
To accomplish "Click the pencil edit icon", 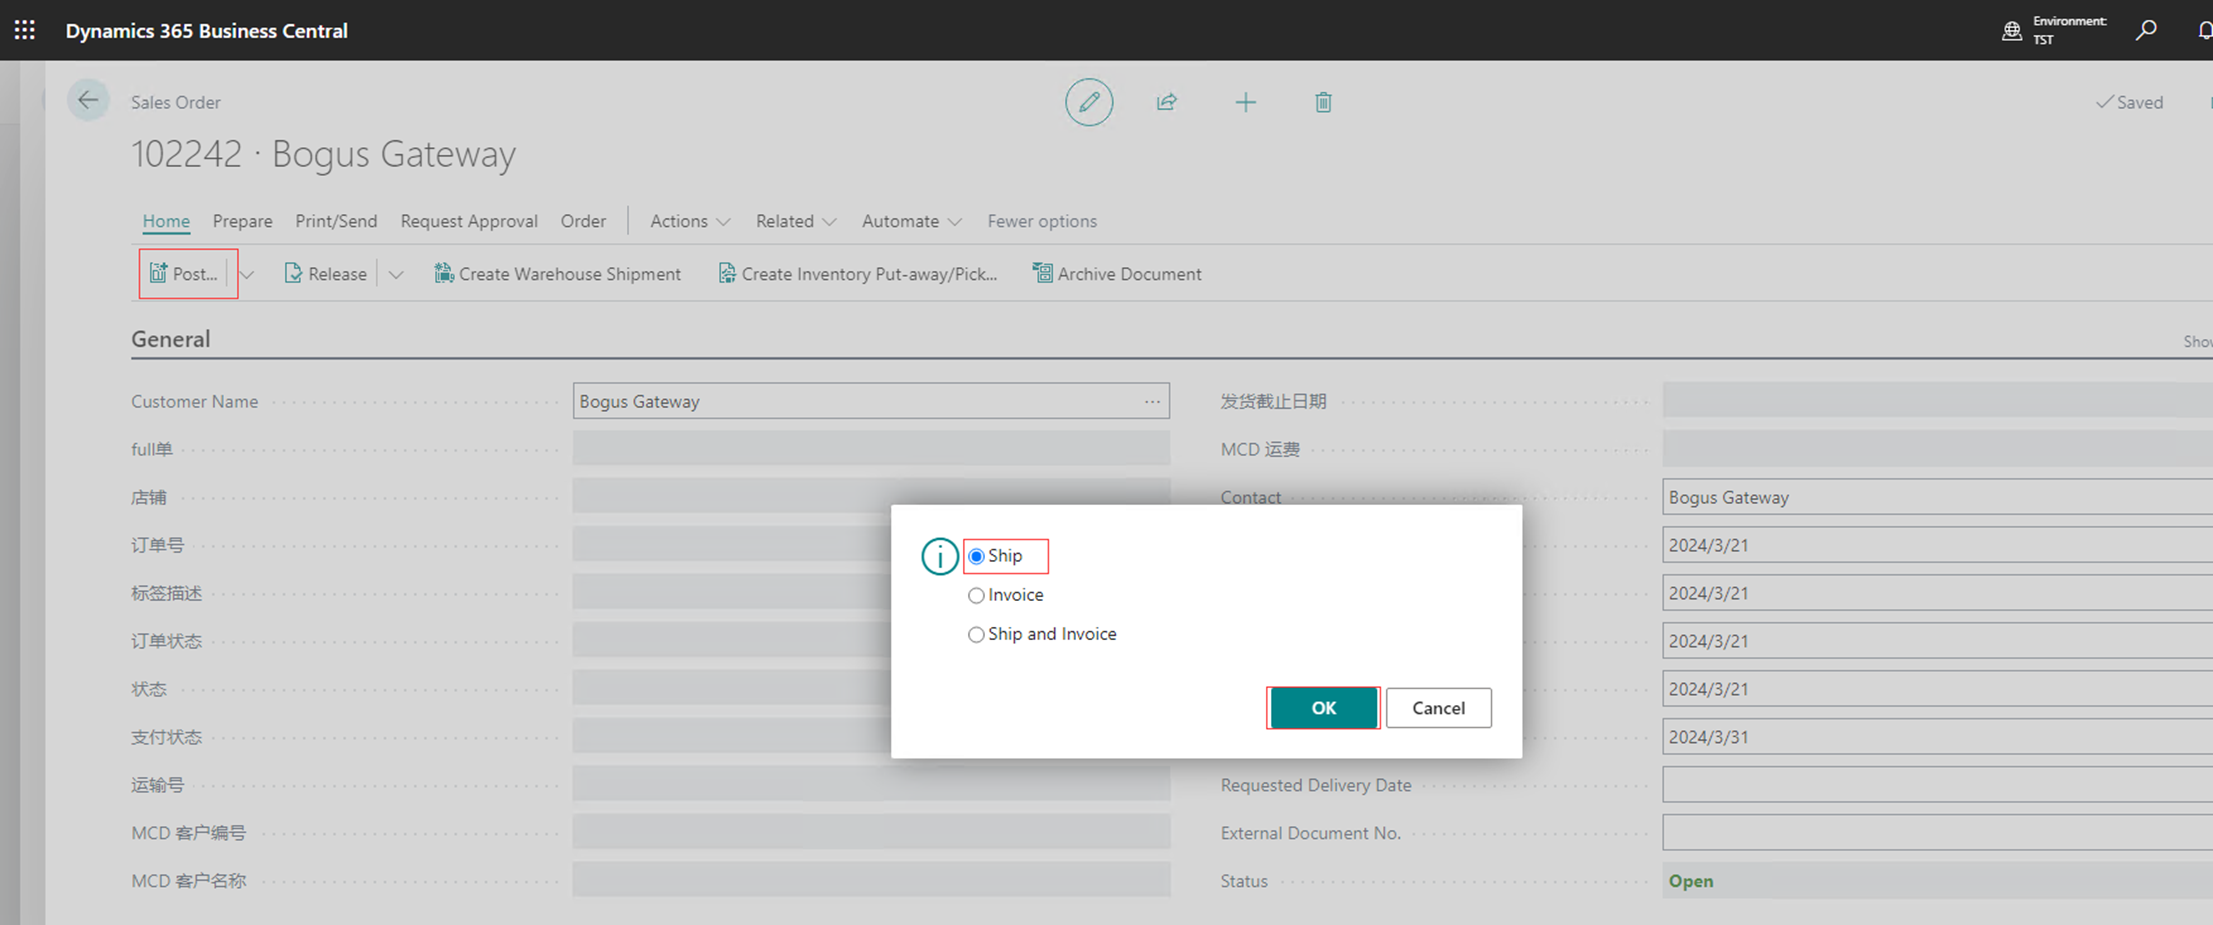I will [x=1089, y=102].
